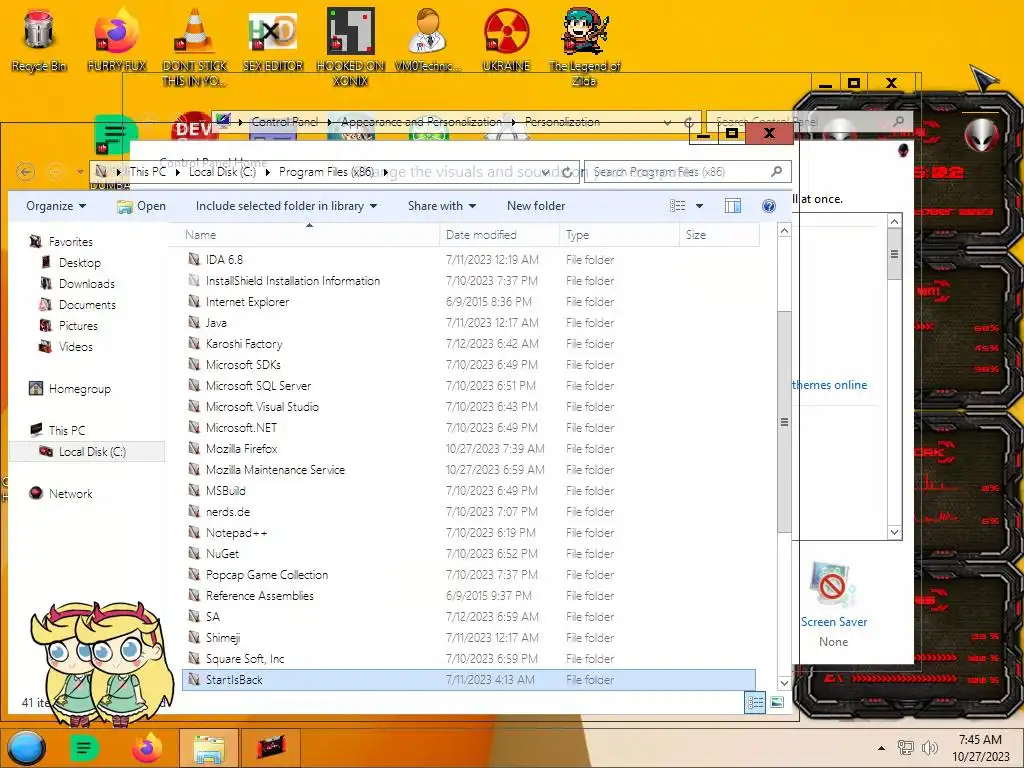Open the VLC cone desktop shortcut

[195, 46]
